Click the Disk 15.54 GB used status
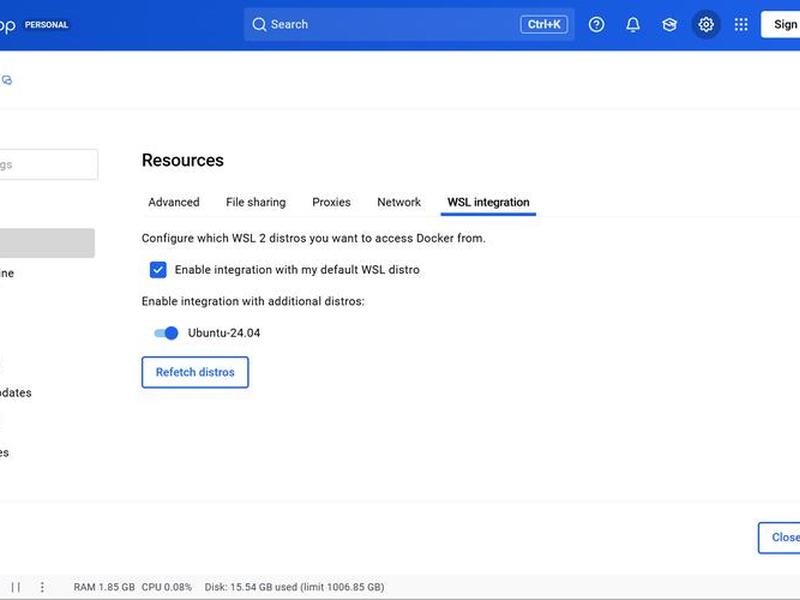800x600 pixels. pos(294,587)
